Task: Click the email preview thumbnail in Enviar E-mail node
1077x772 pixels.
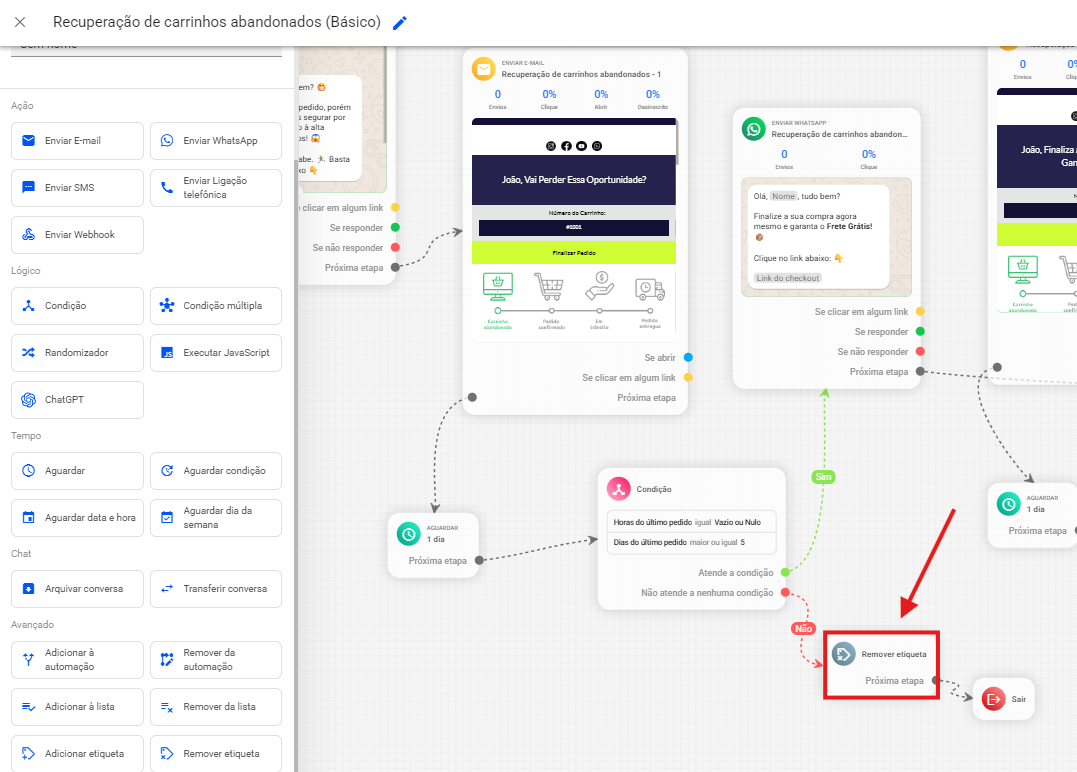Action: pos(574,230)
